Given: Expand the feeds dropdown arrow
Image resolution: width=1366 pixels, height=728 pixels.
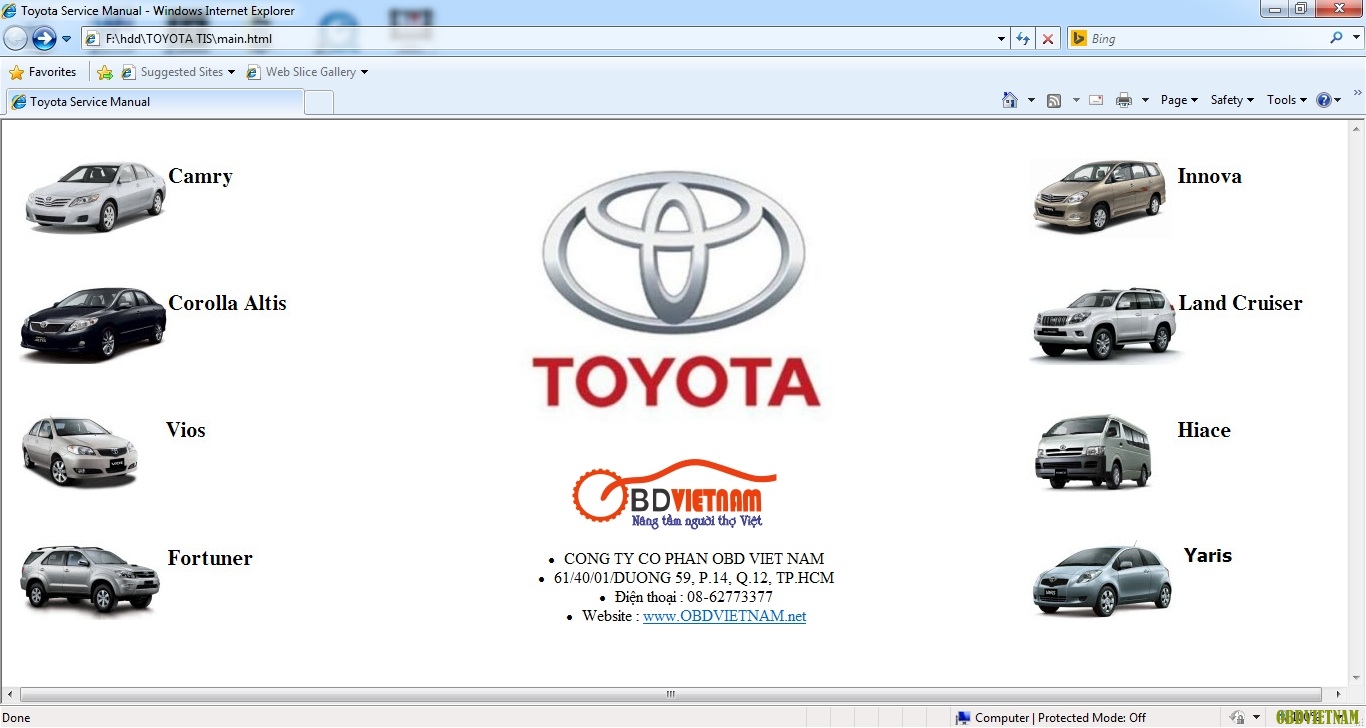Looking at the screenshot, I should click(1076, 100).
